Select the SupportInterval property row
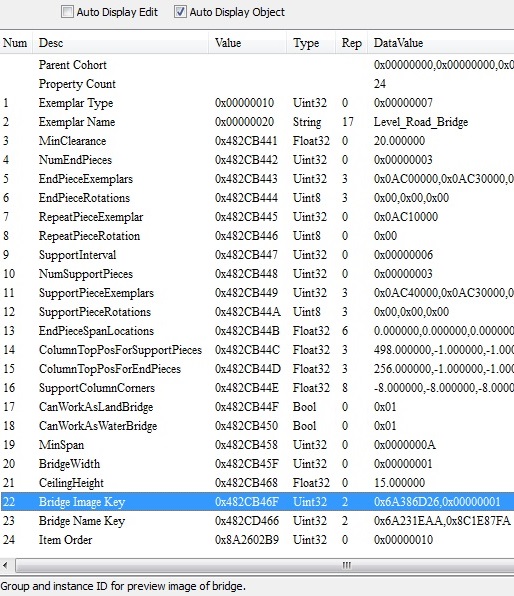This screenshot has width=514, height=596. click(257, 255)
